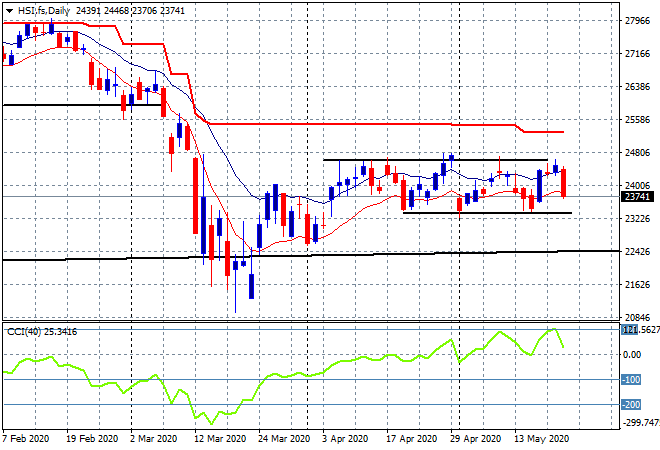Click the 27966 price axis label

(x=637, y=21)
